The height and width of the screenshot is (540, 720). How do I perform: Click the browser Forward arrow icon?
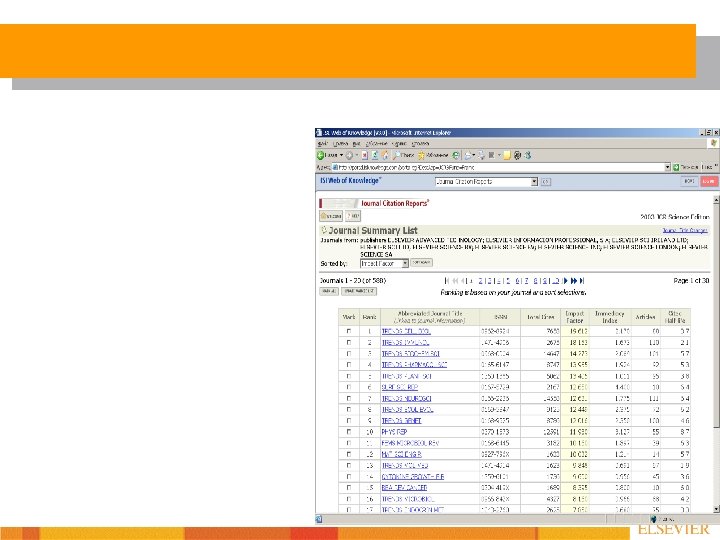point(349,155)
